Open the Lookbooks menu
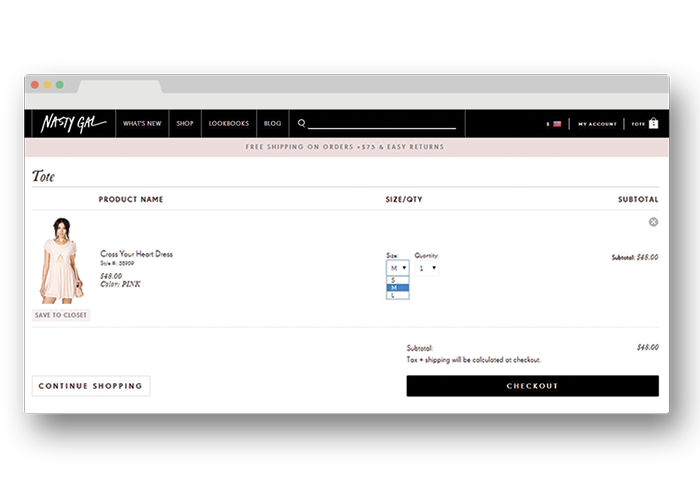Image resolution: width=700 pixels, height=500 pixels. point(229,123)
